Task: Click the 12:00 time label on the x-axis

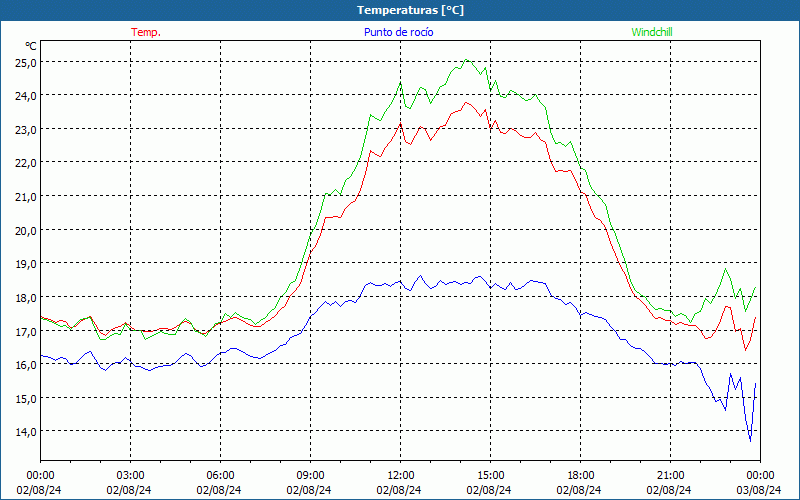Action: point(401,476)
